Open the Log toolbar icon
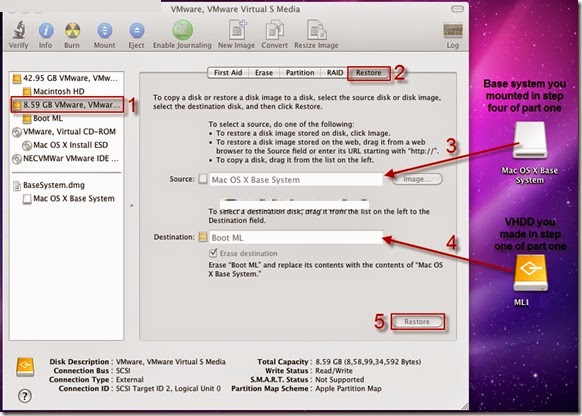Screen dimensions: 582x416 453,30
